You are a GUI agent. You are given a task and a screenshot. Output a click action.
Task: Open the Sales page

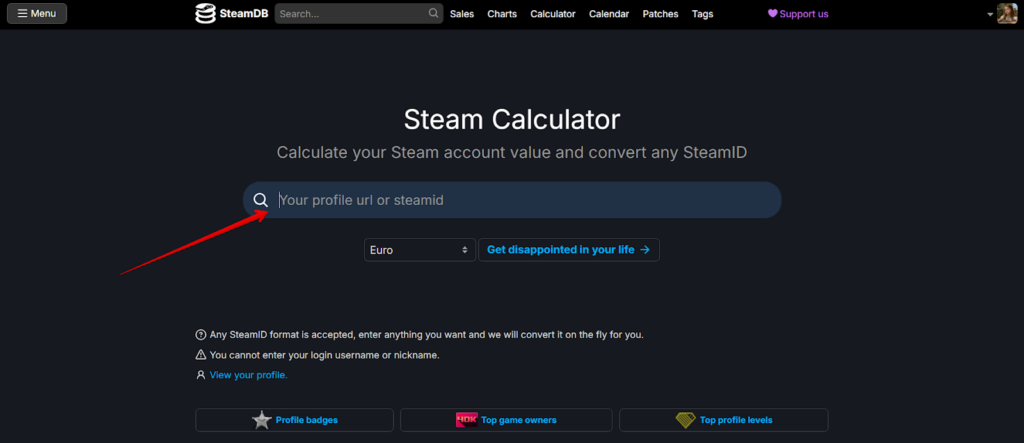coord(462,14)
